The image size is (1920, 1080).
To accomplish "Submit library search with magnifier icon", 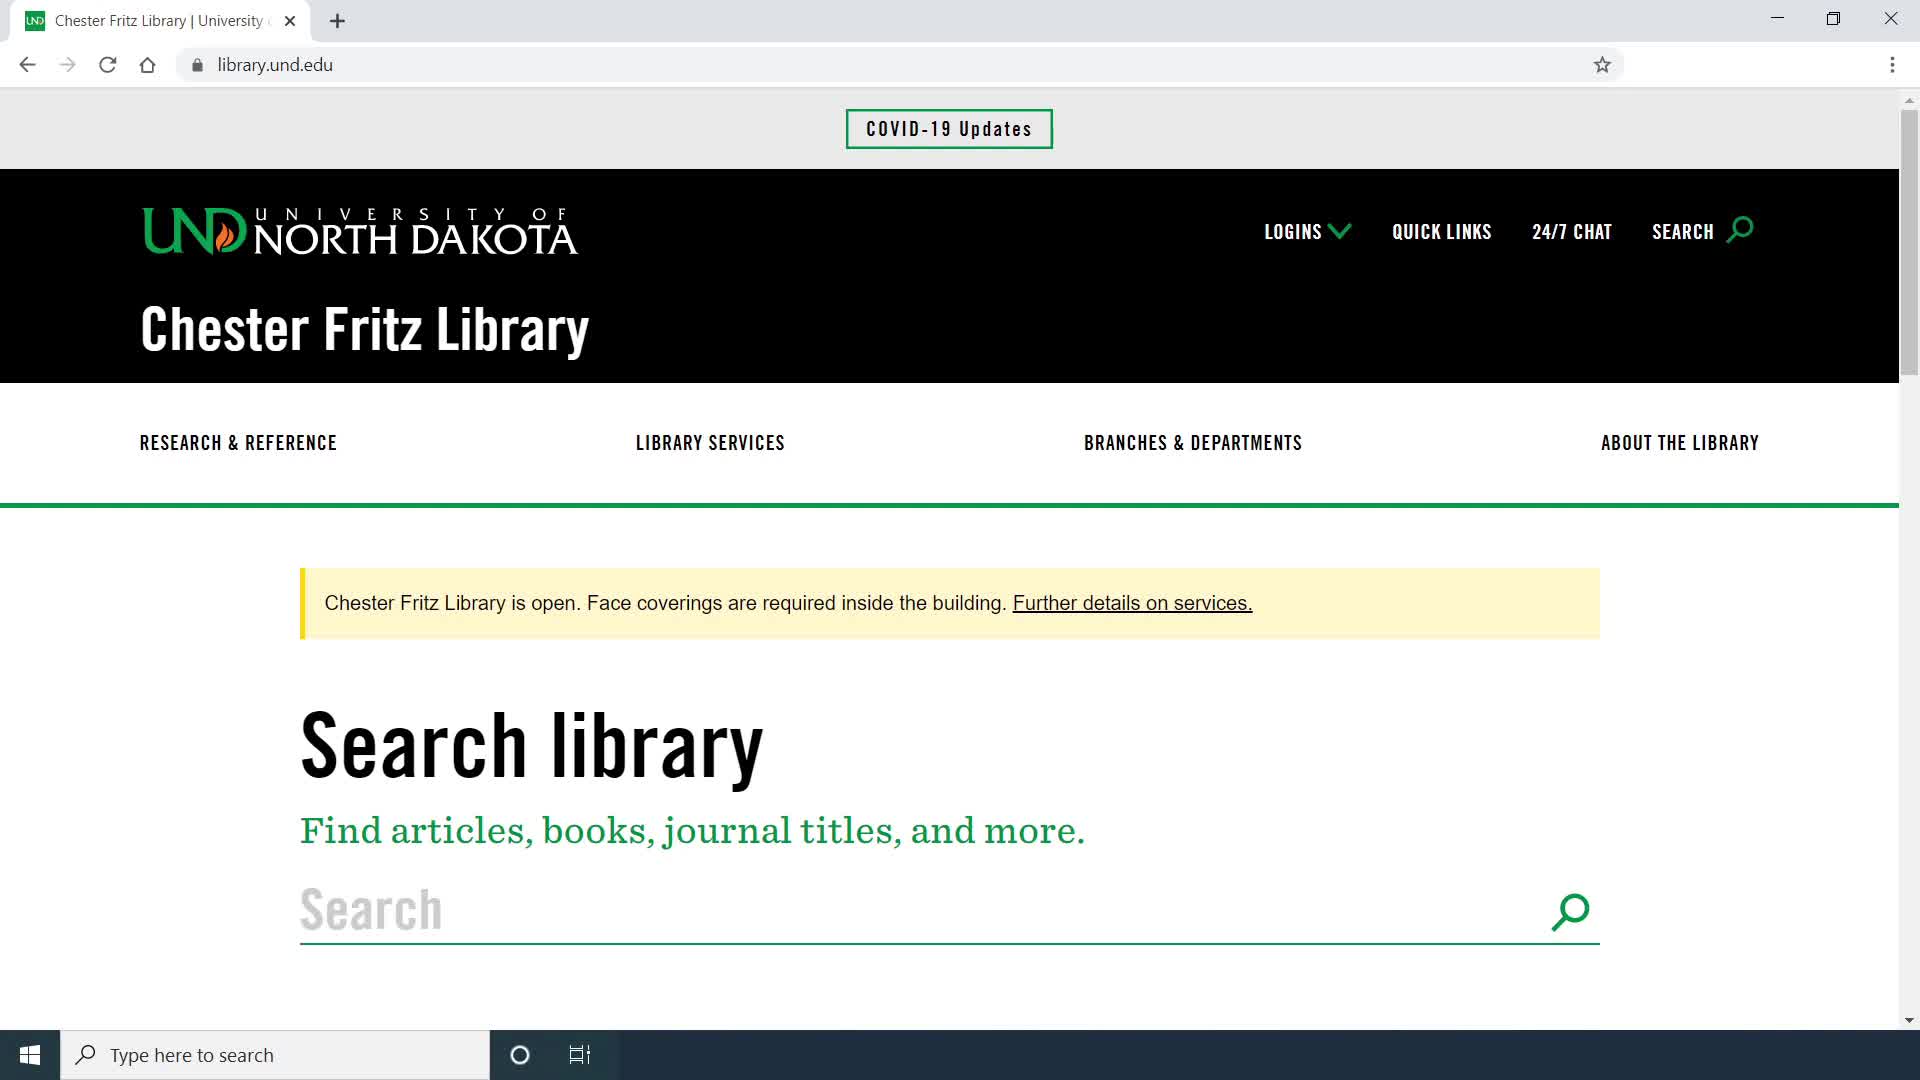I will click(1570, 911).
